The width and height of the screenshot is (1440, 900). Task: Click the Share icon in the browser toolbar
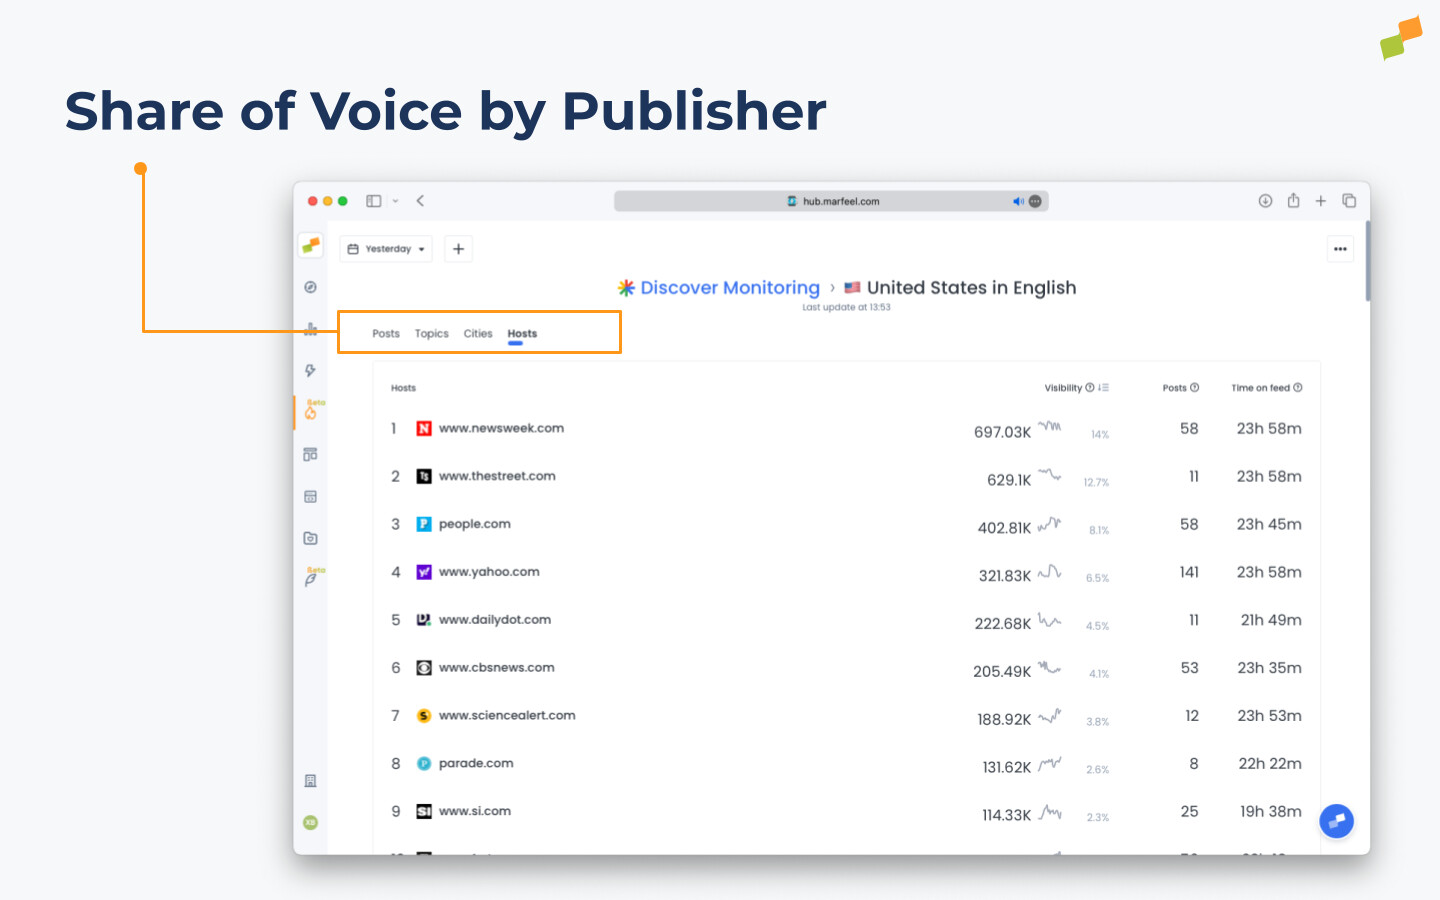click(x=1293, y=200)
